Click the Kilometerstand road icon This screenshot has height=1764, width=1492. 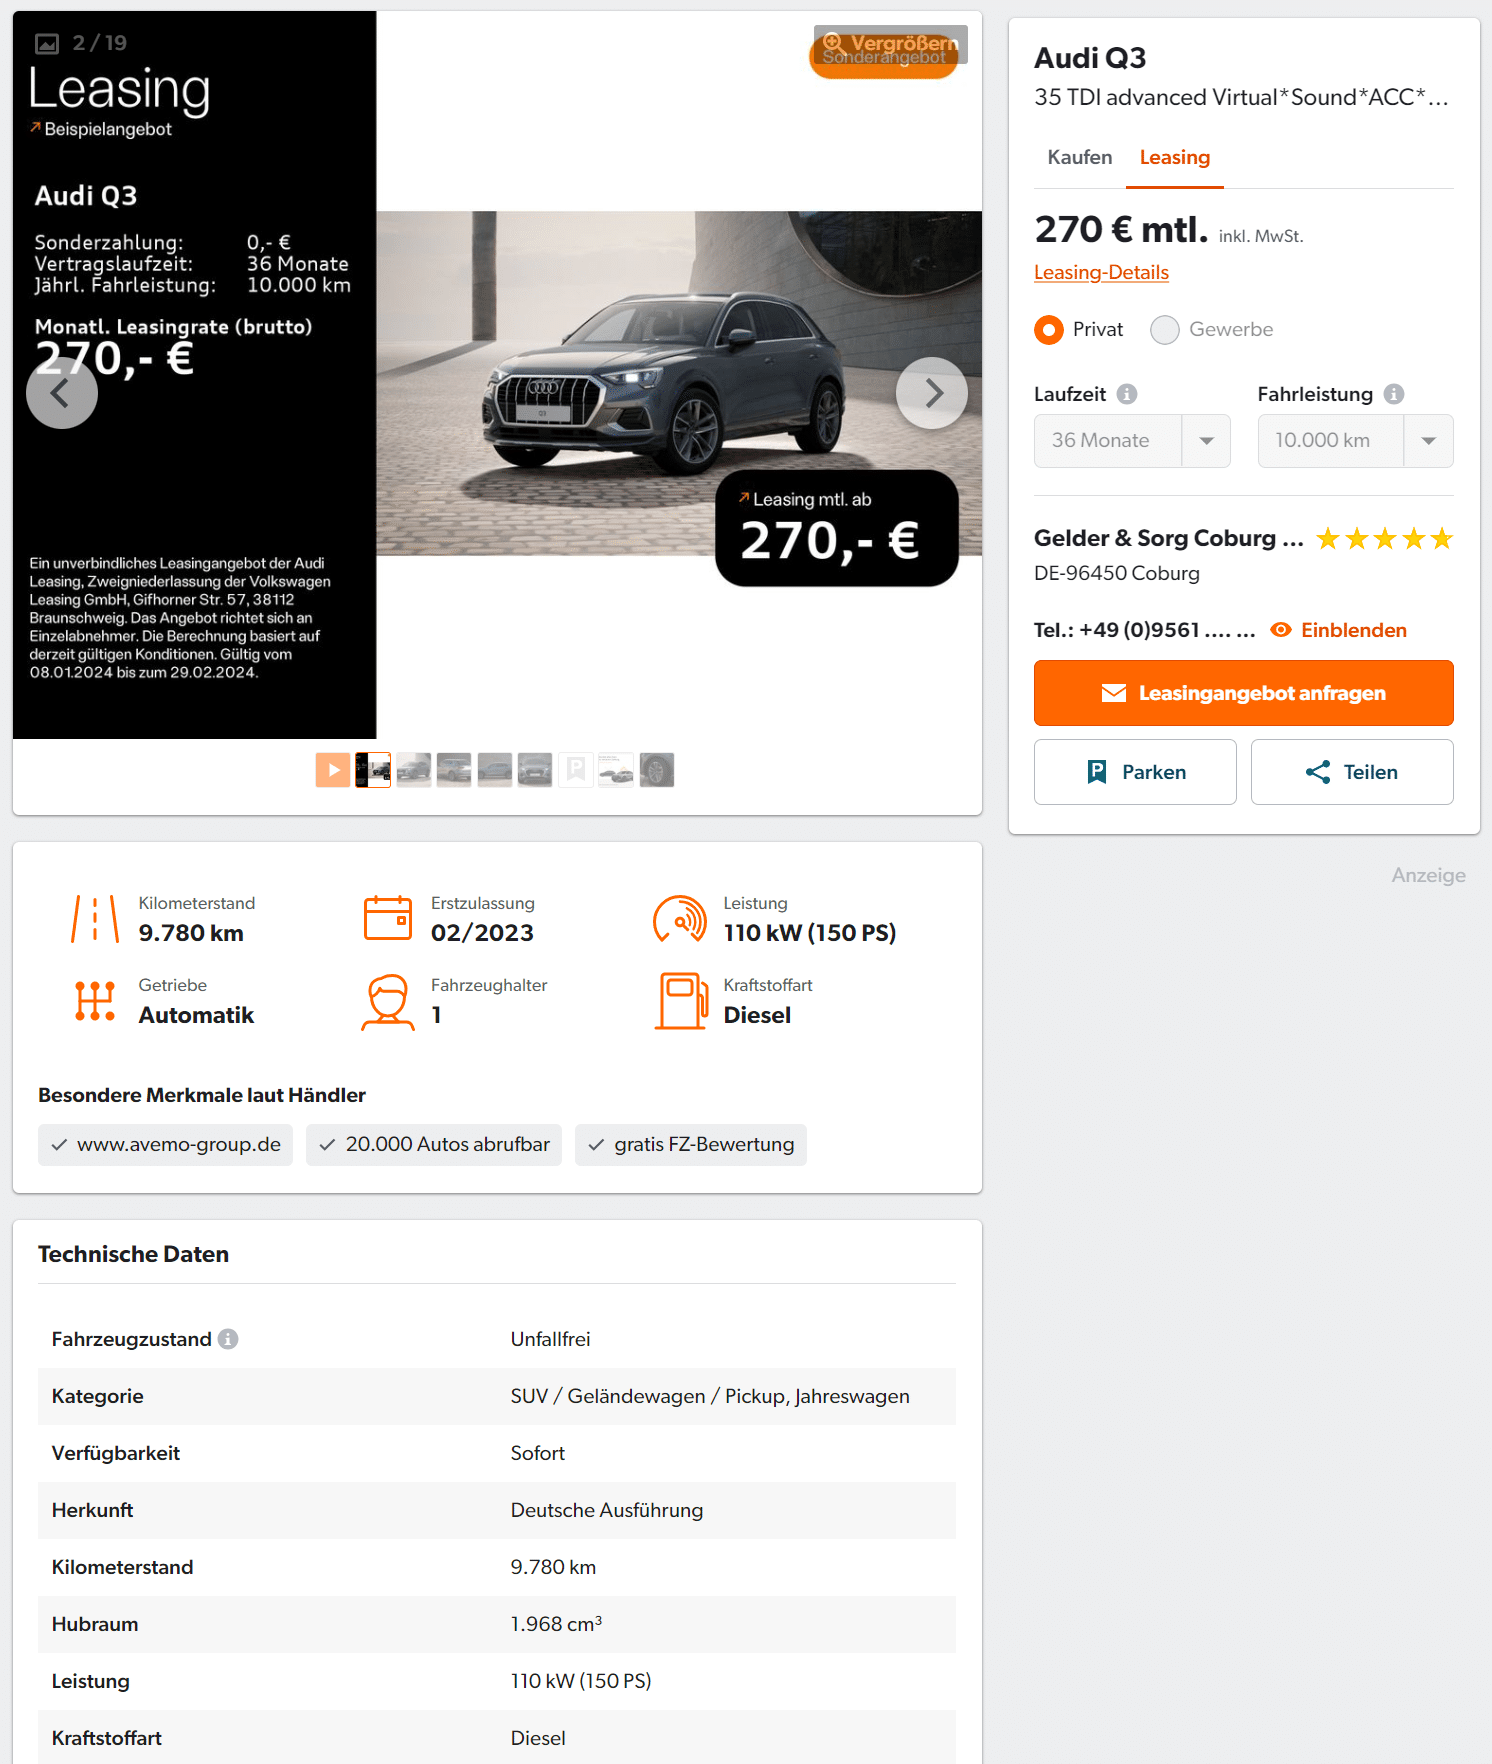point(95,919)
